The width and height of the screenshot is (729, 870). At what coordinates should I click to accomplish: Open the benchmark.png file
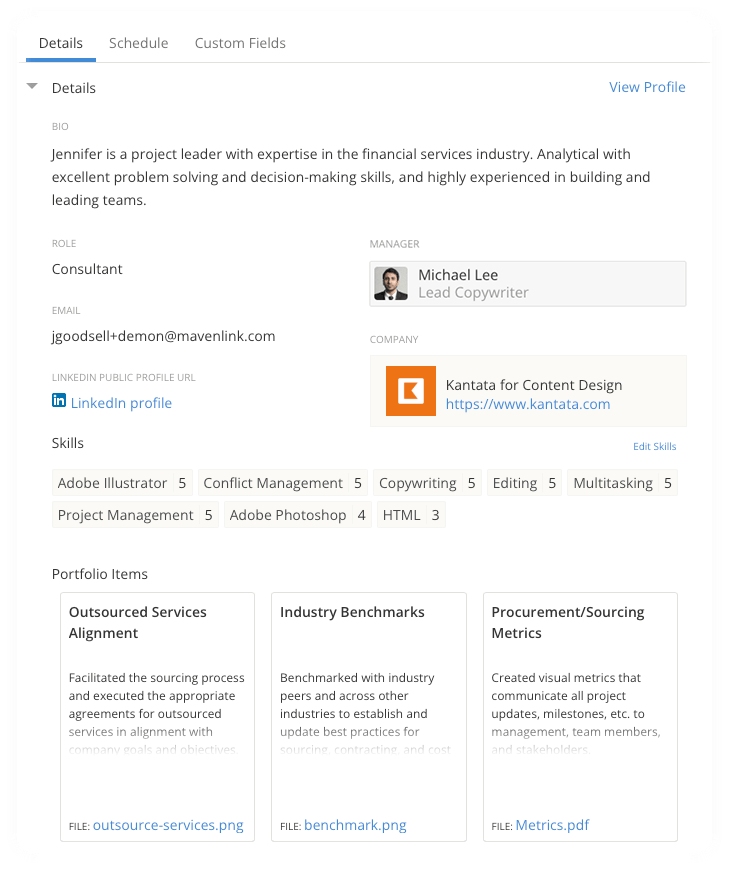pyautogui.click(x=355, y=825)
